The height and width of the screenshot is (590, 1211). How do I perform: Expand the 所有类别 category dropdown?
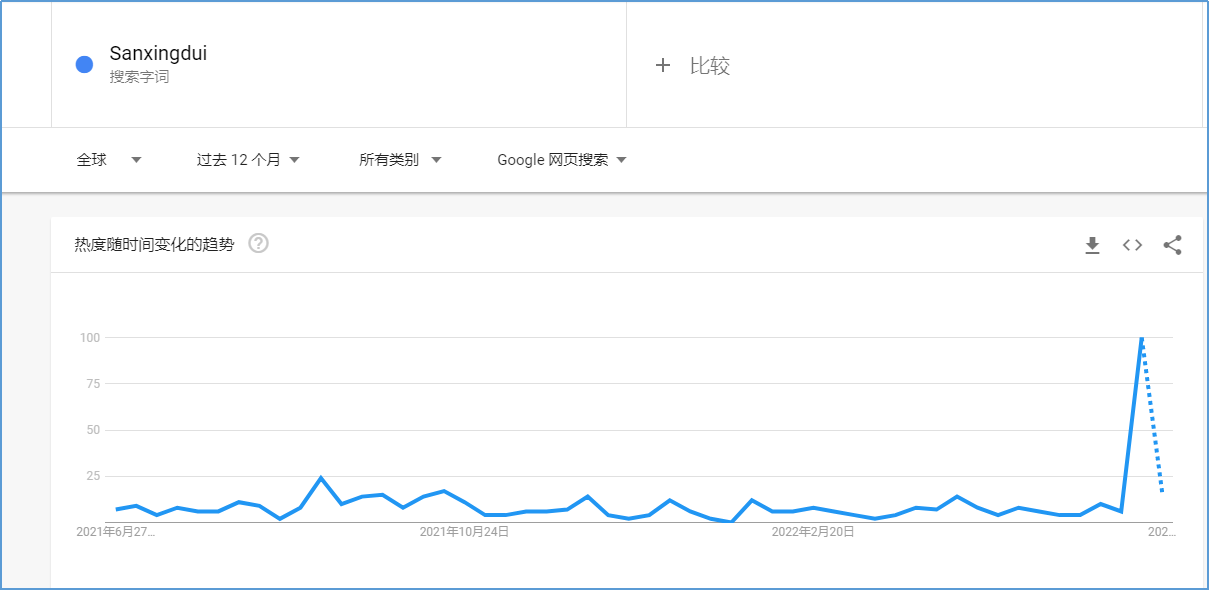(400, 160)
